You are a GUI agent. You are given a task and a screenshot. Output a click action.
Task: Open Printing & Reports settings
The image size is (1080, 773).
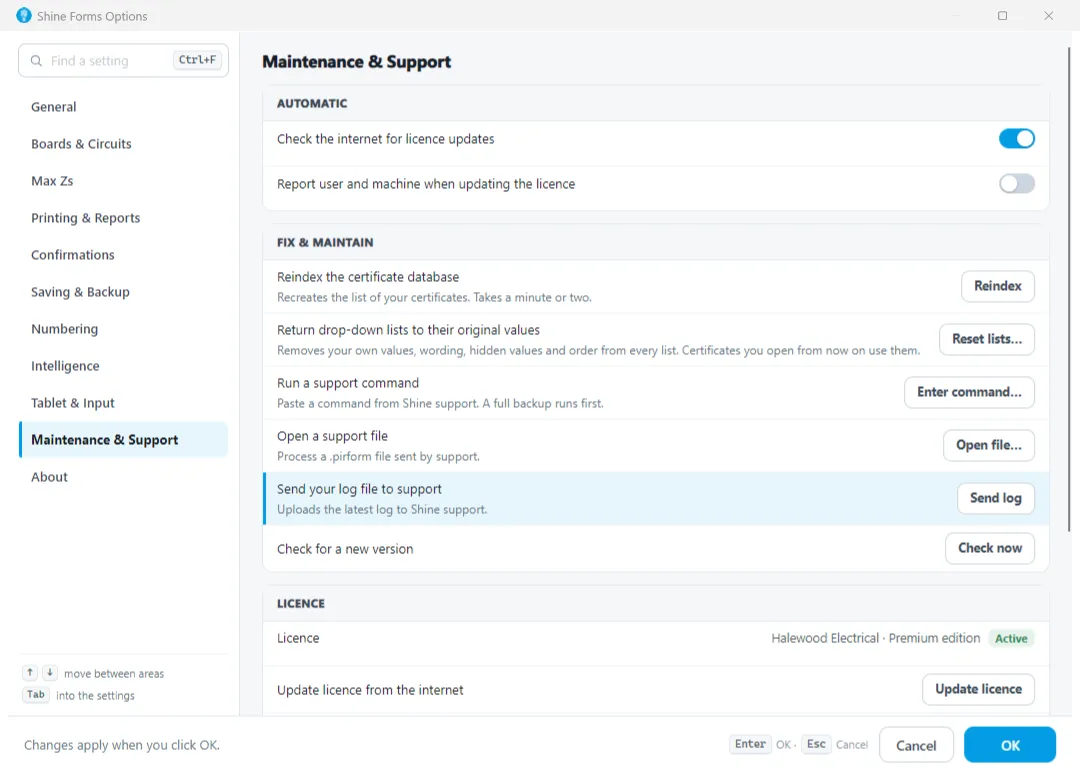[123, 218]
